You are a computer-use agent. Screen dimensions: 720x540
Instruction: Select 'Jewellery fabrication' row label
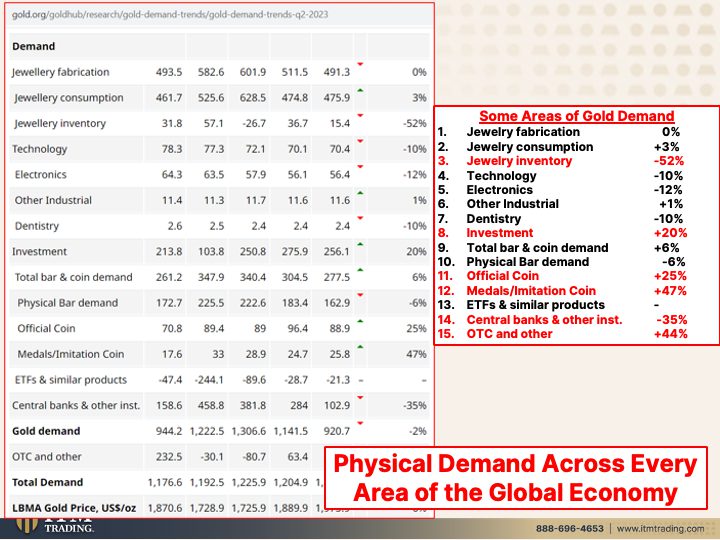pos(61,72)
